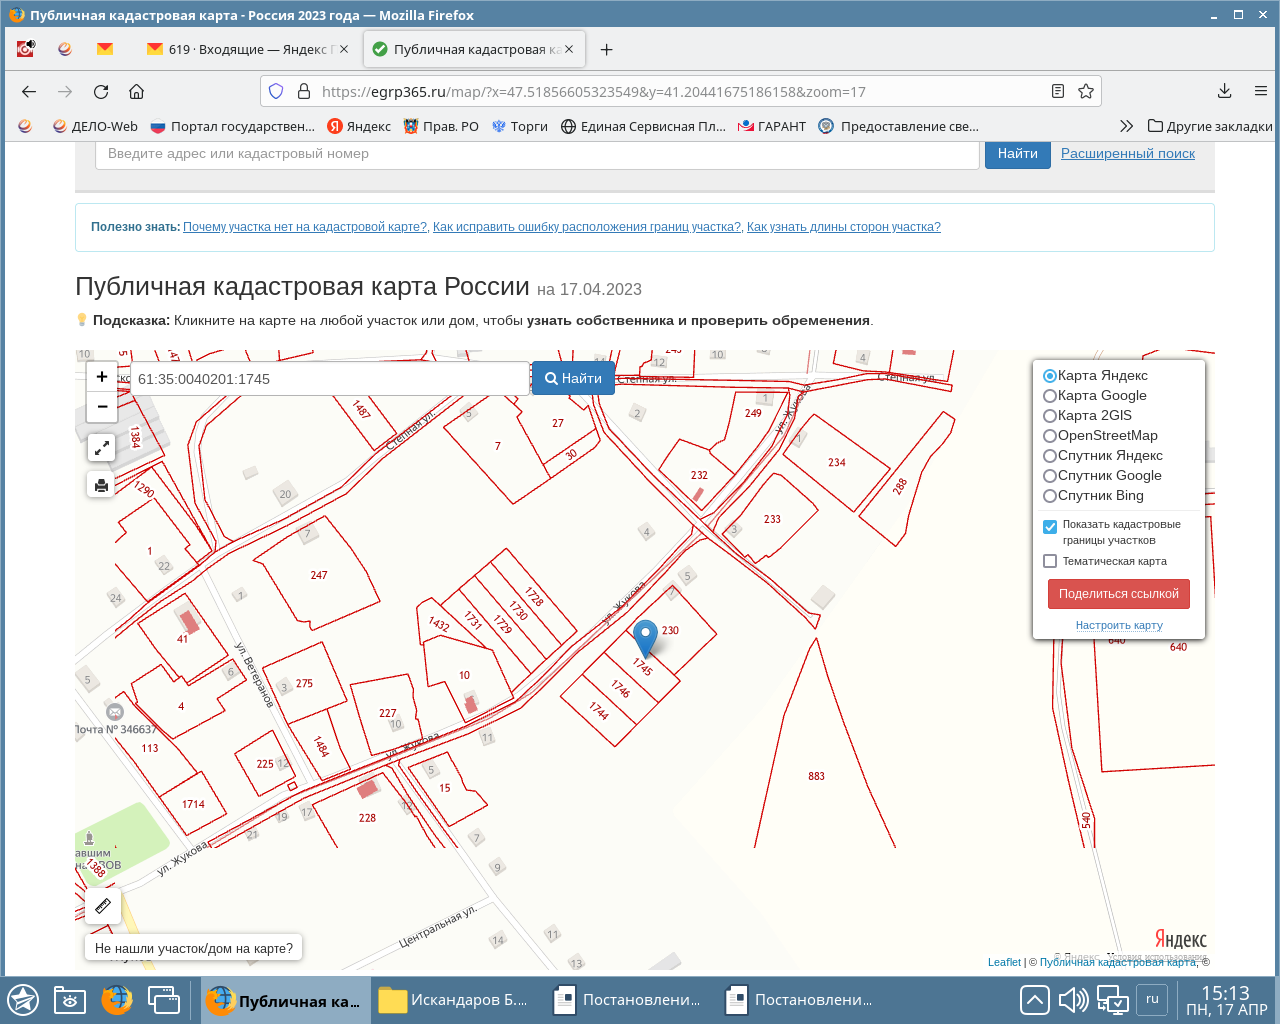Zoom out on the cadastral map
1280x1024 pixels.
[101, 406]
